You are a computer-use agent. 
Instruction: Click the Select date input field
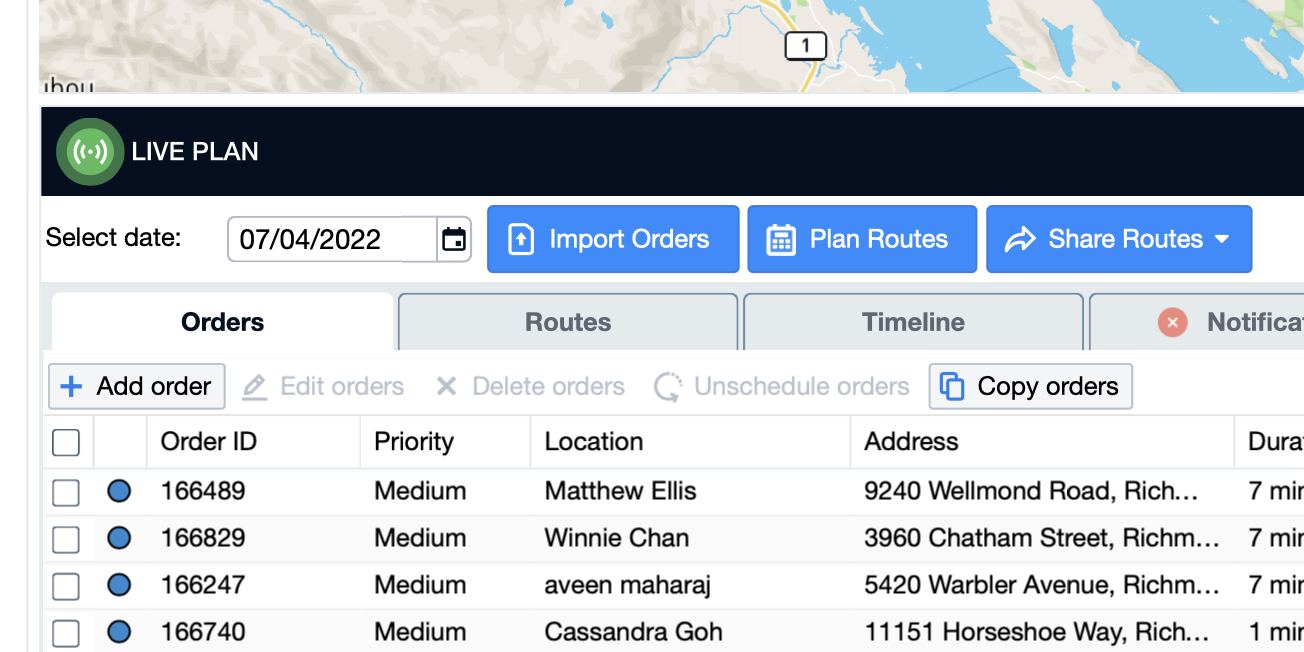(330, 240)
